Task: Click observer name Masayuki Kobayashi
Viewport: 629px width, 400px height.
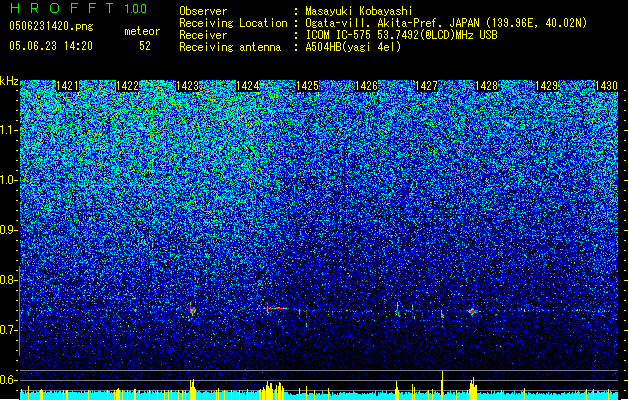Action: (x=359, y=11)
